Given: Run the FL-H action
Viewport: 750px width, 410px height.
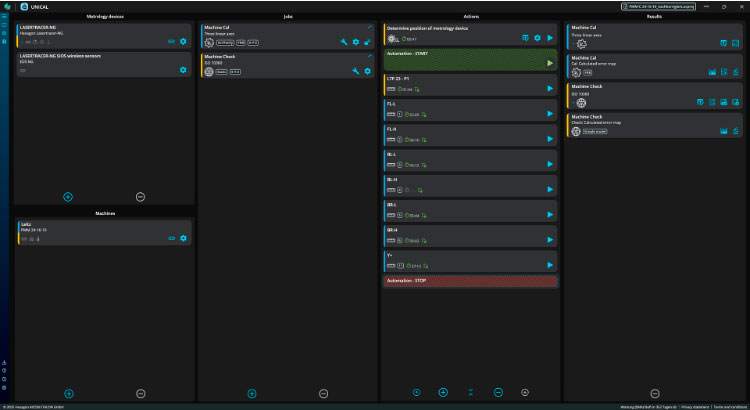Looking at the screenshot, I should [550, 139].
